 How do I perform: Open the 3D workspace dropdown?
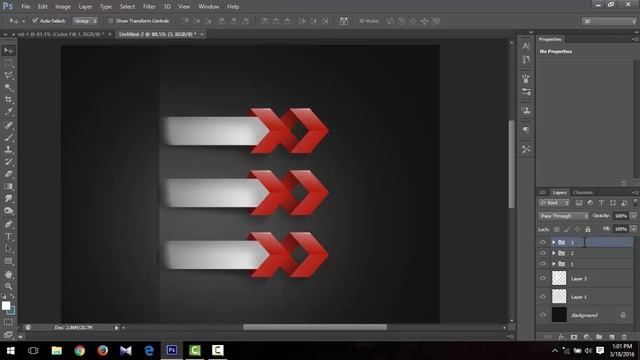609,21
